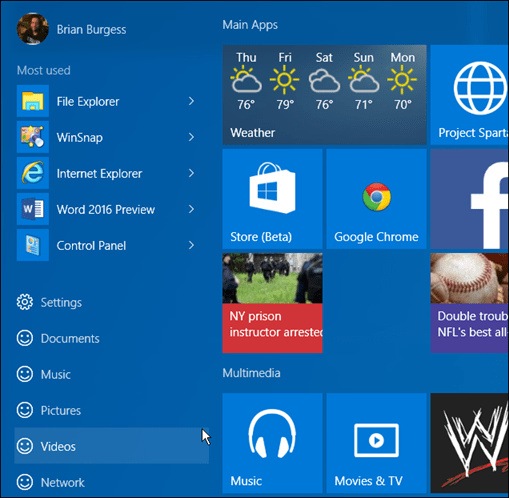This screenshot has height=498, width=509.
Task: Open the File Explorer folder icon
Action: 33,101
